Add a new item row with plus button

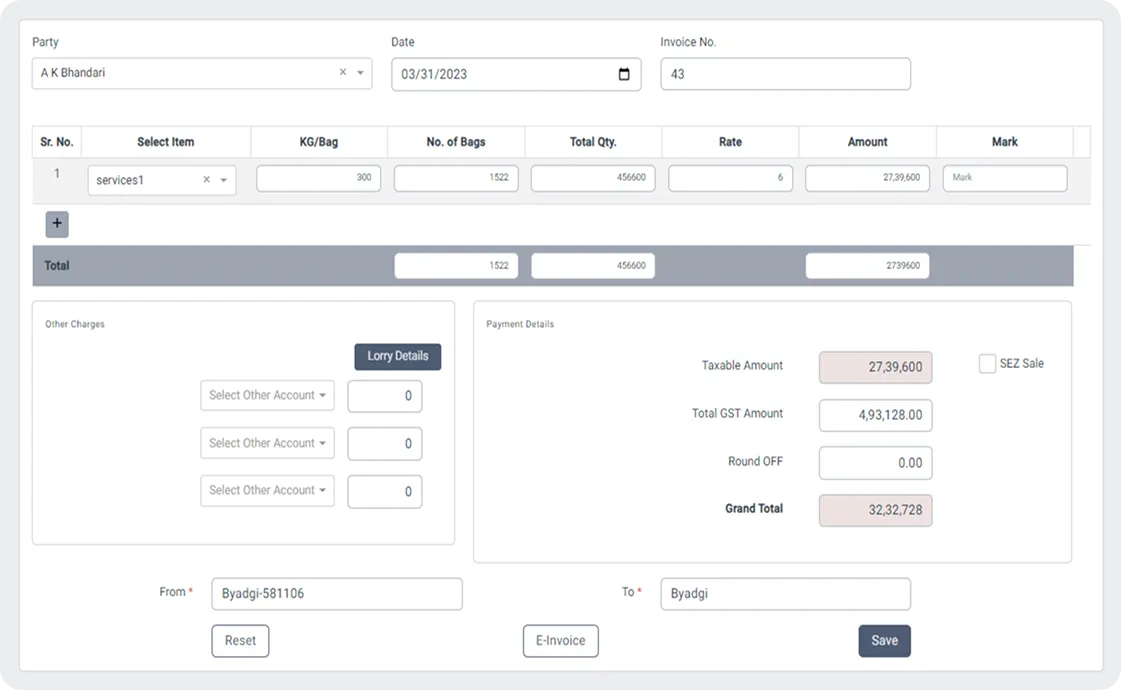(57, 224)
